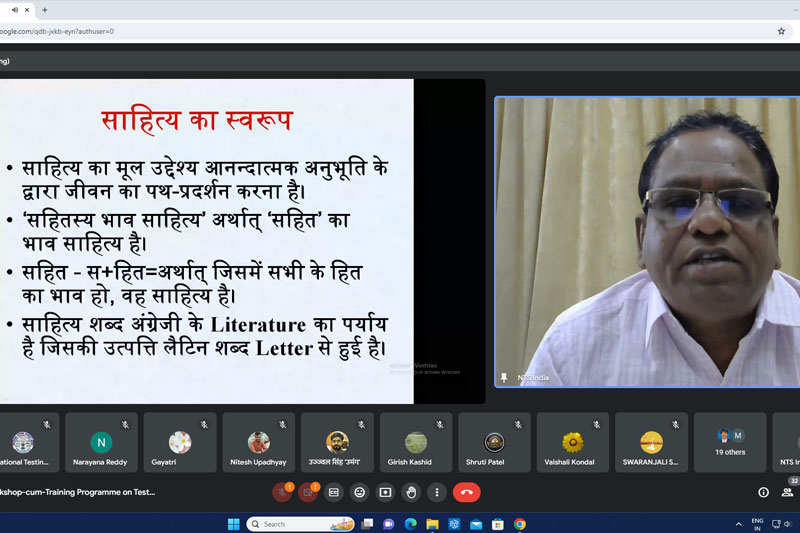Bookmark this page with star icon
The image size is (800, 533).
(781, 31)
